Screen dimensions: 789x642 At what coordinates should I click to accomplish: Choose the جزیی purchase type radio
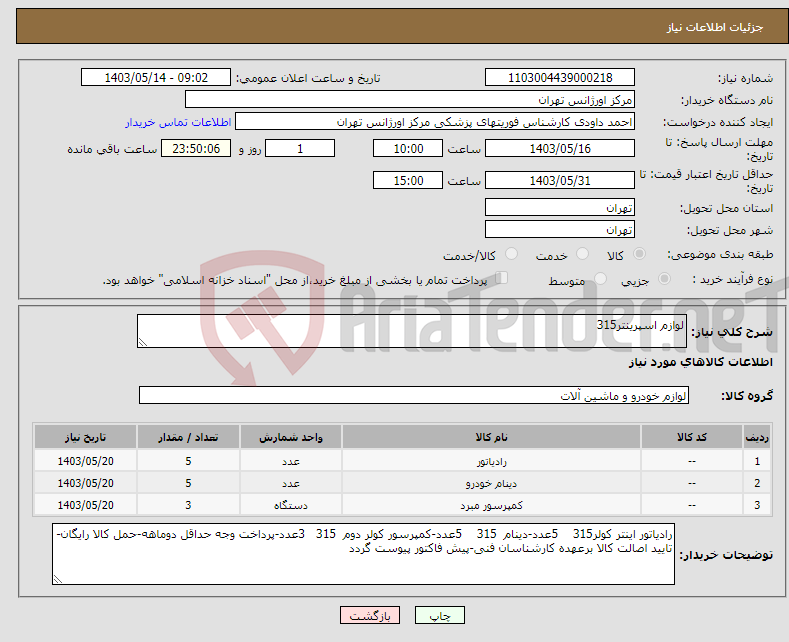click(x=664, y=278)
